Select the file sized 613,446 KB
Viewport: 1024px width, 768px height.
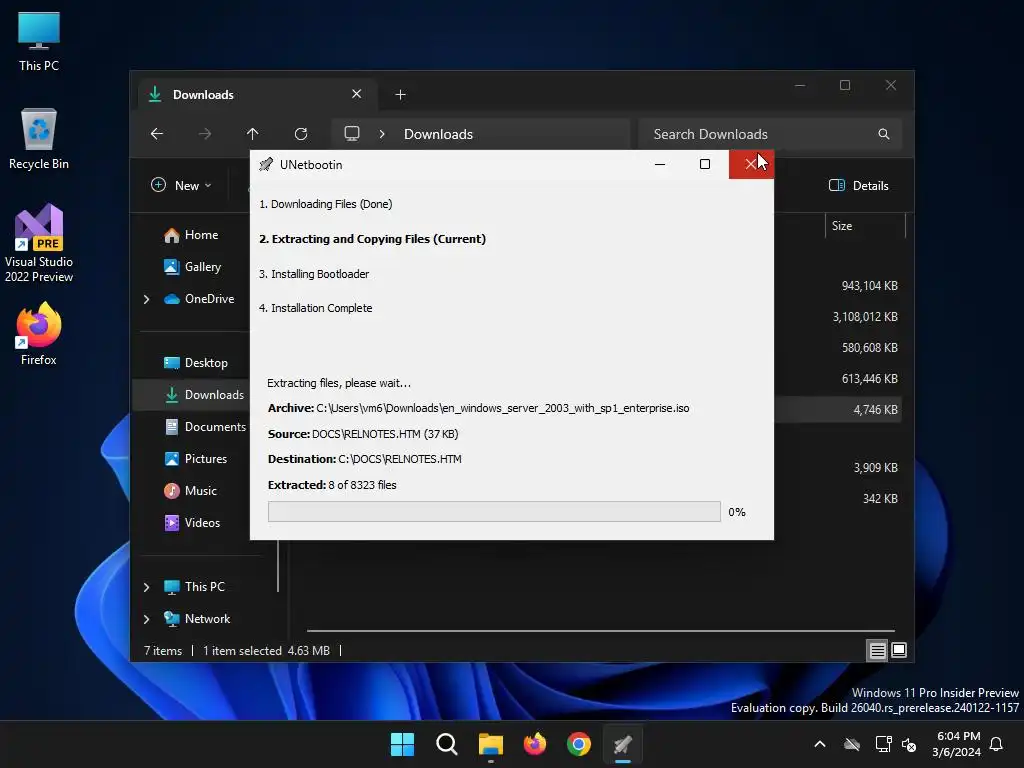pyautogui.click(x=869, y=379)
